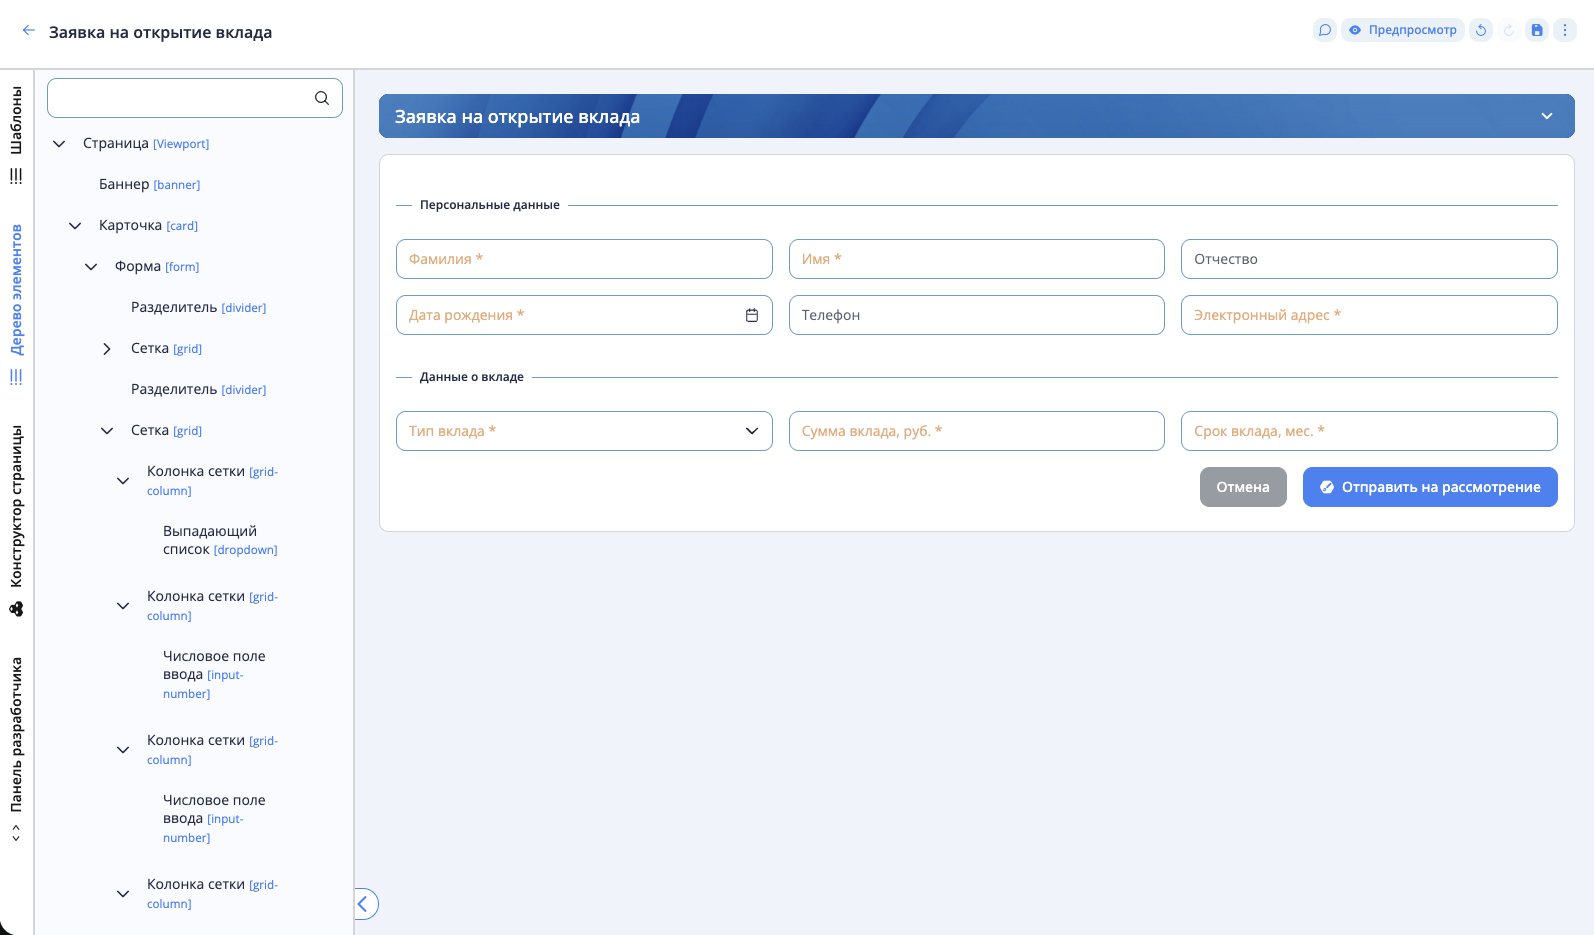Save the page with the floppy disk icon

point(1537,30)
